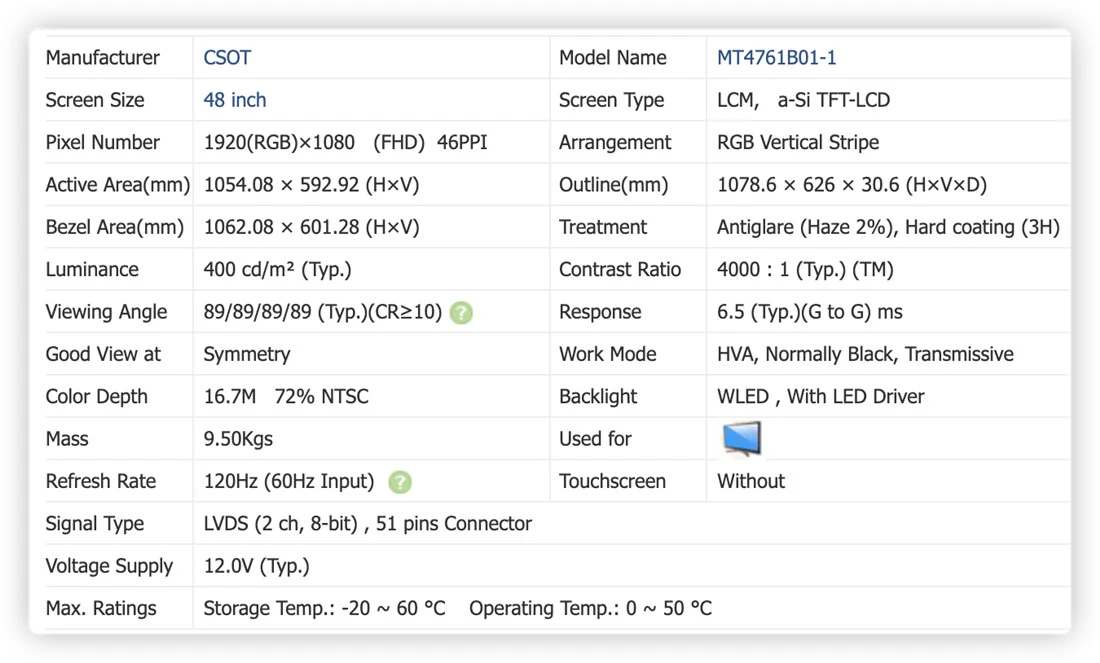Click the LVDS Signal Type value
Screen dimensions: 1100x663
[x=368, y=523]
